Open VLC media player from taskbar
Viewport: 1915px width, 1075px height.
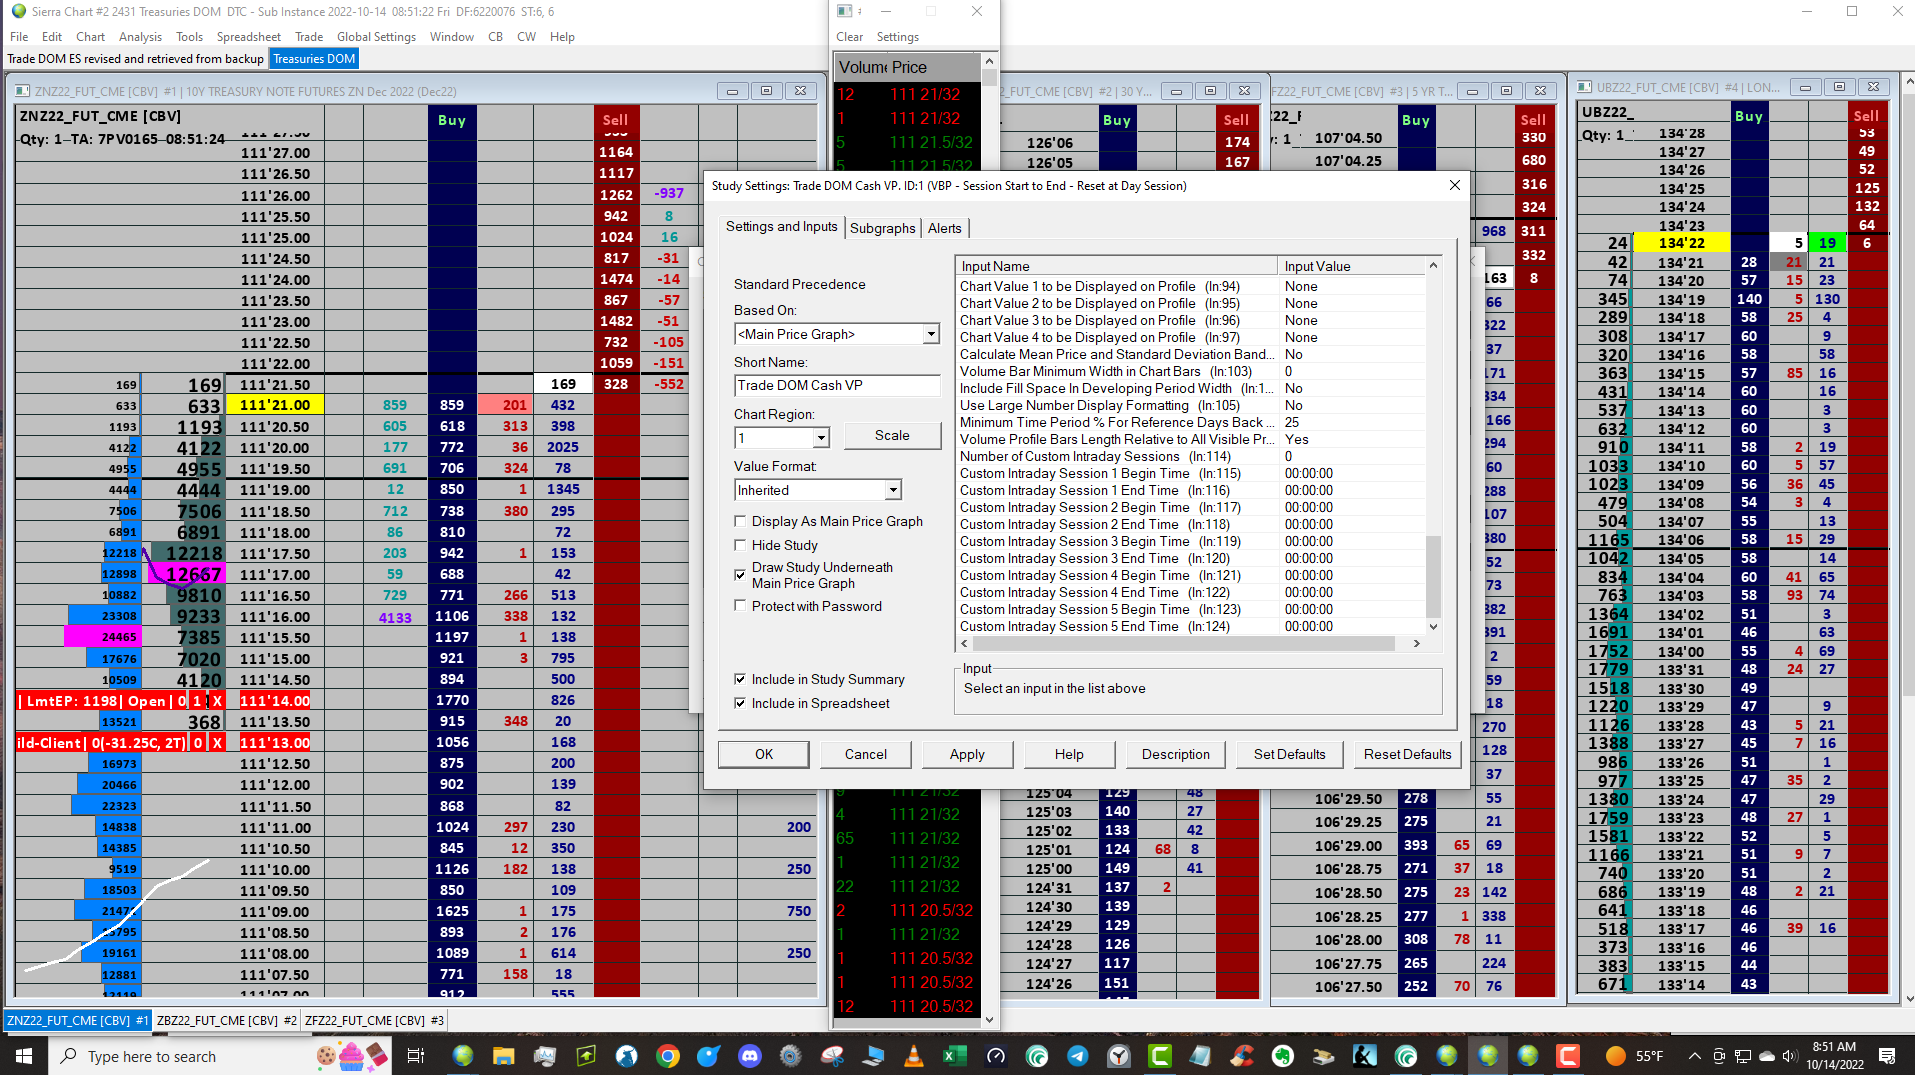(x=913, y=1056)
